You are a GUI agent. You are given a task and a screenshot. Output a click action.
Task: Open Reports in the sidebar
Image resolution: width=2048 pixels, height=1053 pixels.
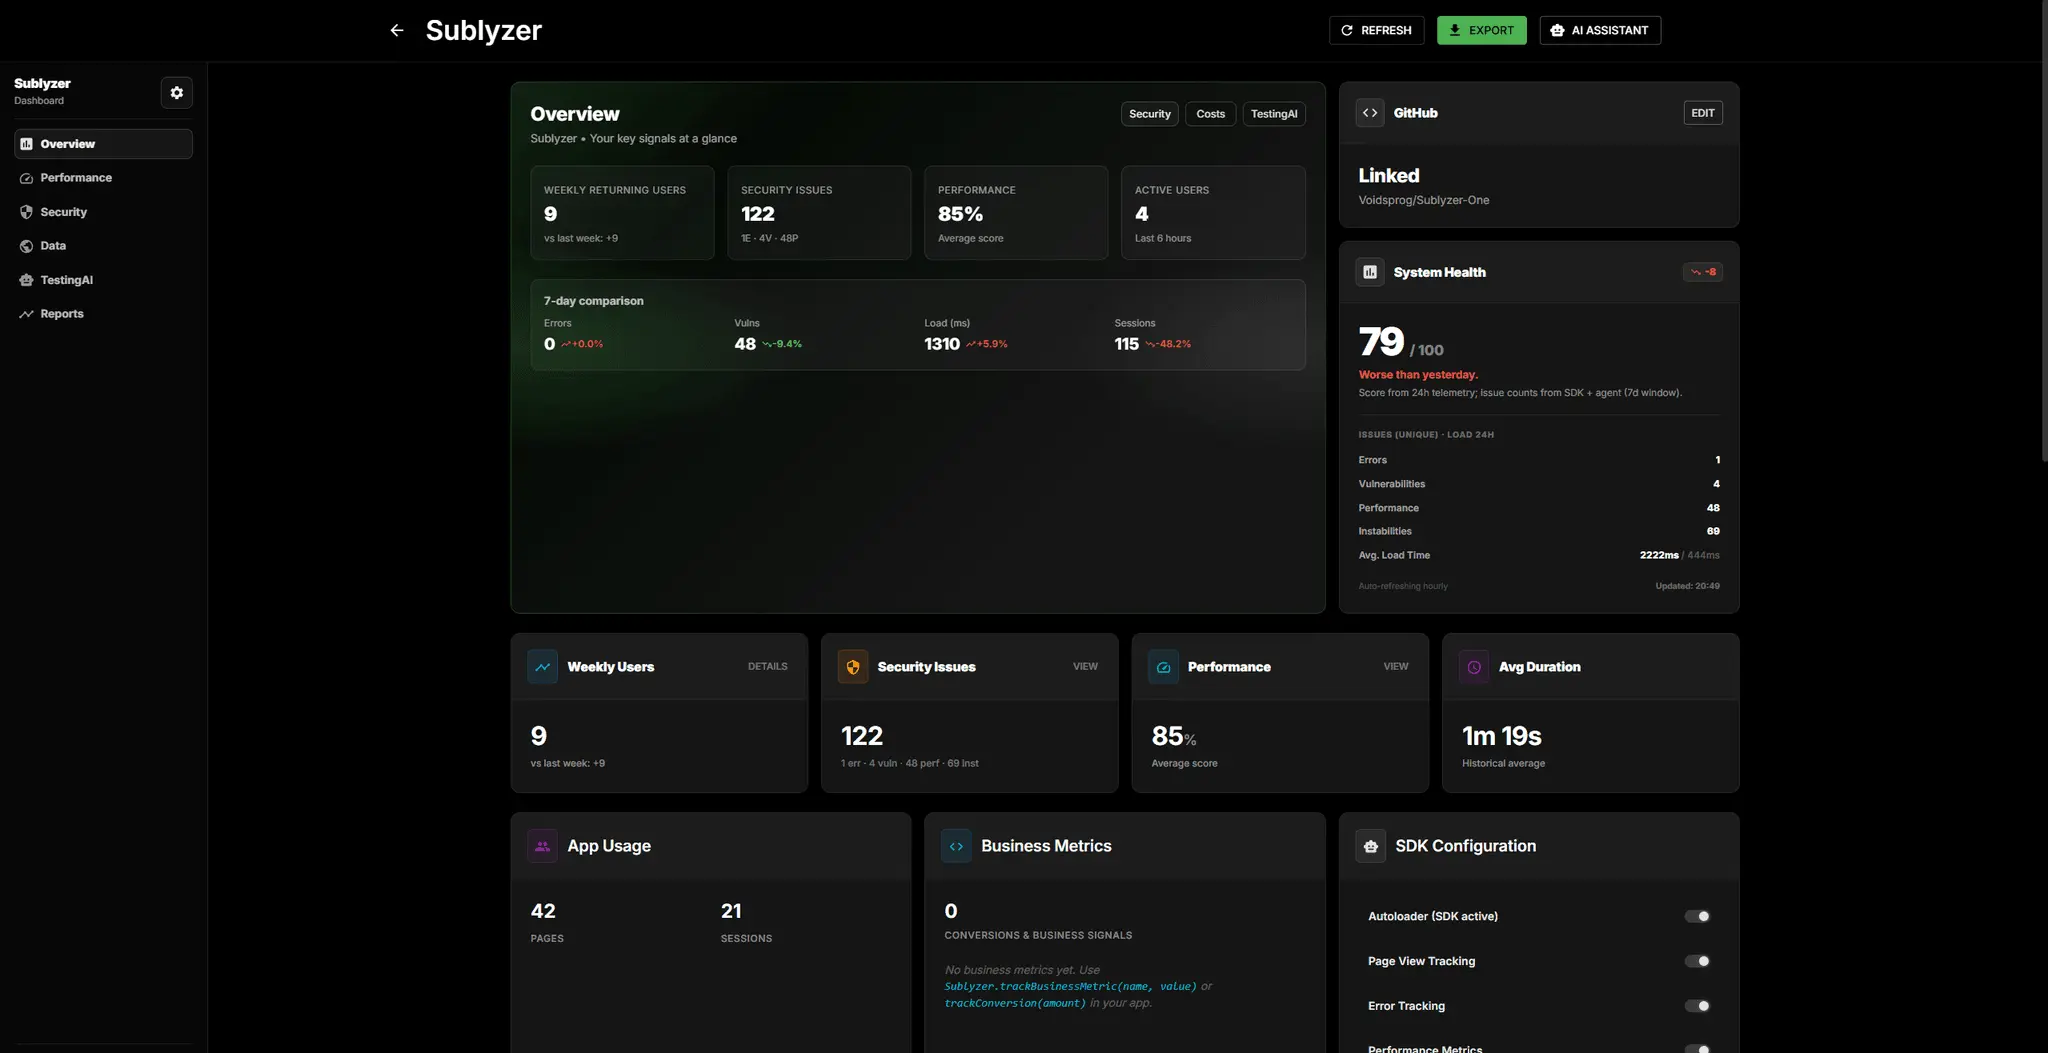[x=103, y=314]
